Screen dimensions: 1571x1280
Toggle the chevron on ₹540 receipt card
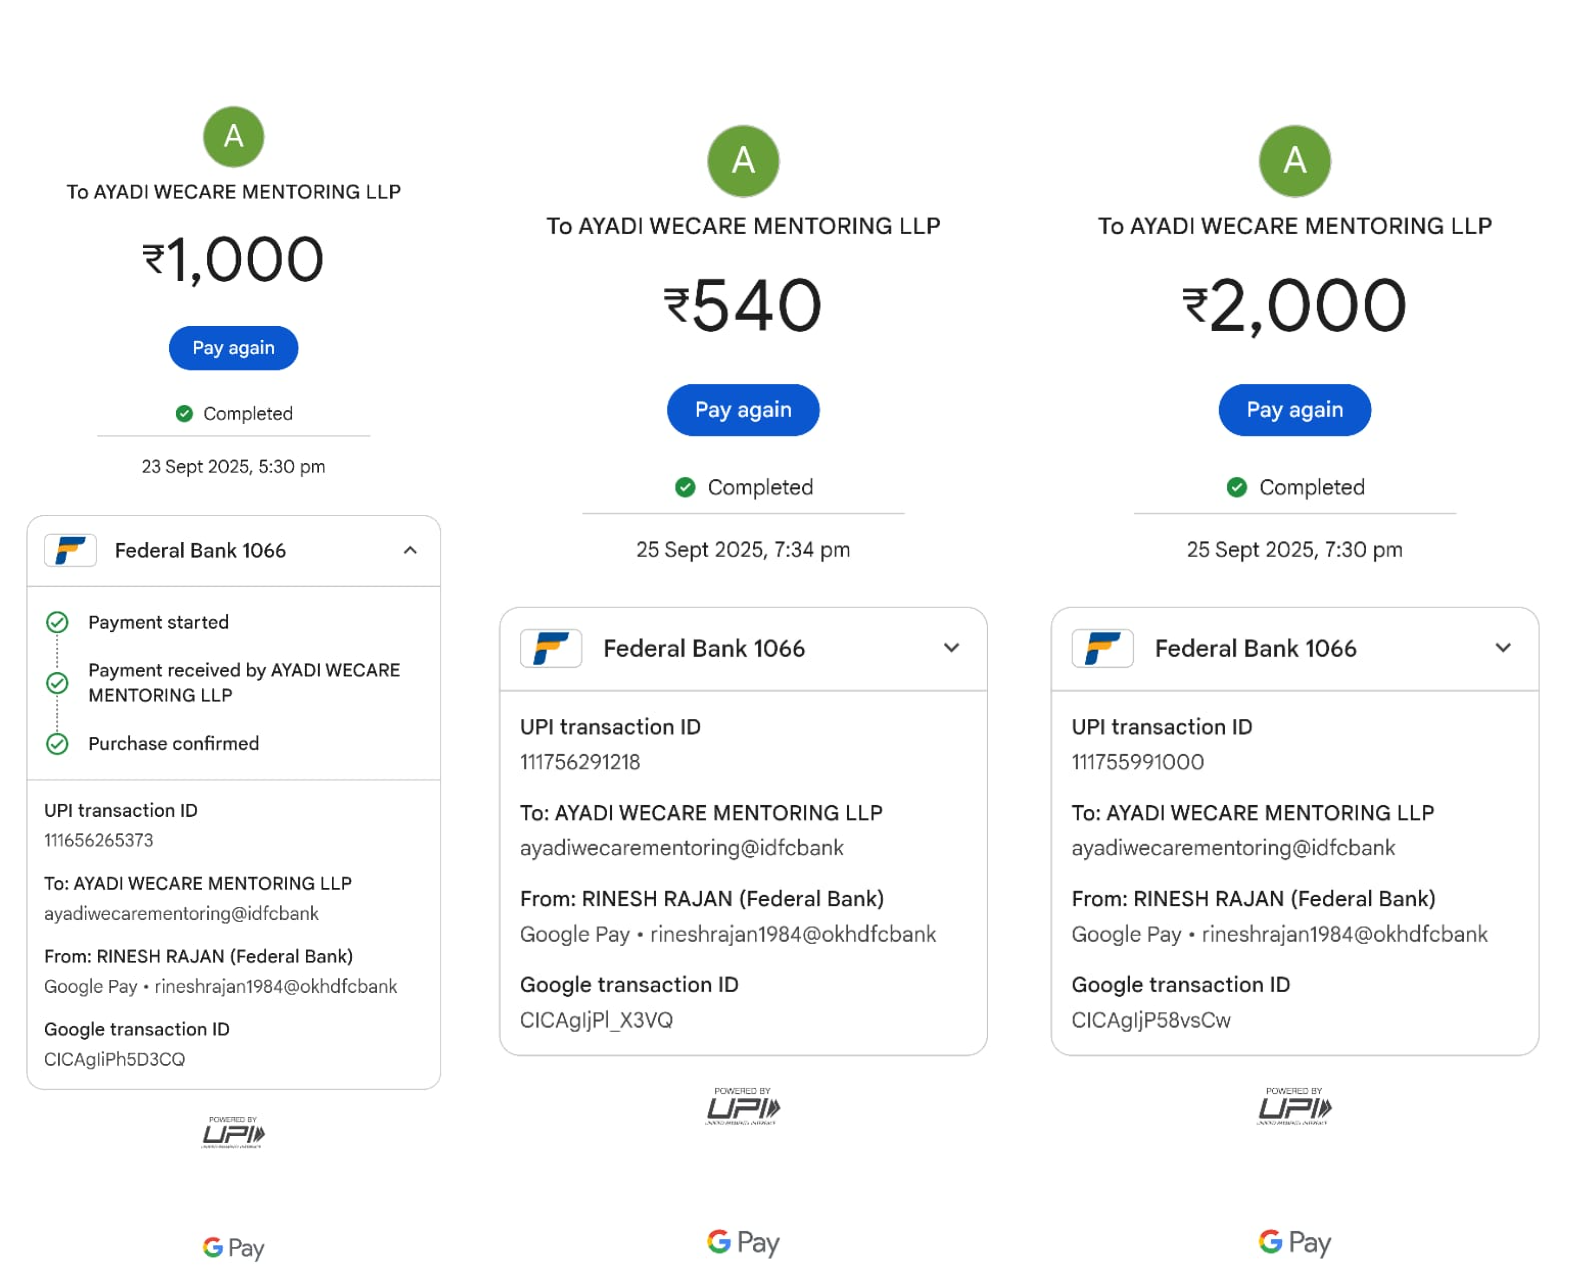(951, 649)
